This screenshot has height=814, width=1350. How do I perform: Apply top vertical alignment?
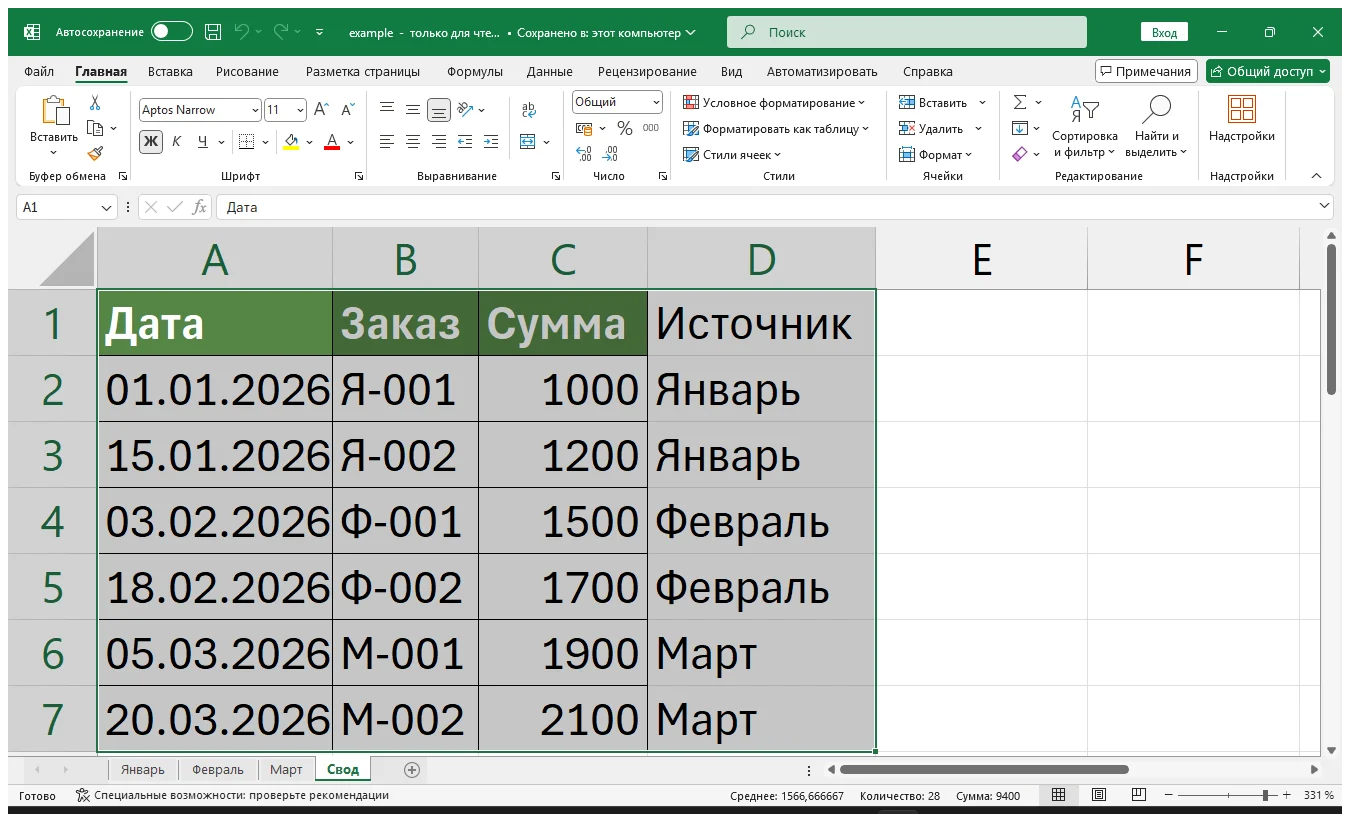click(387, 109)
